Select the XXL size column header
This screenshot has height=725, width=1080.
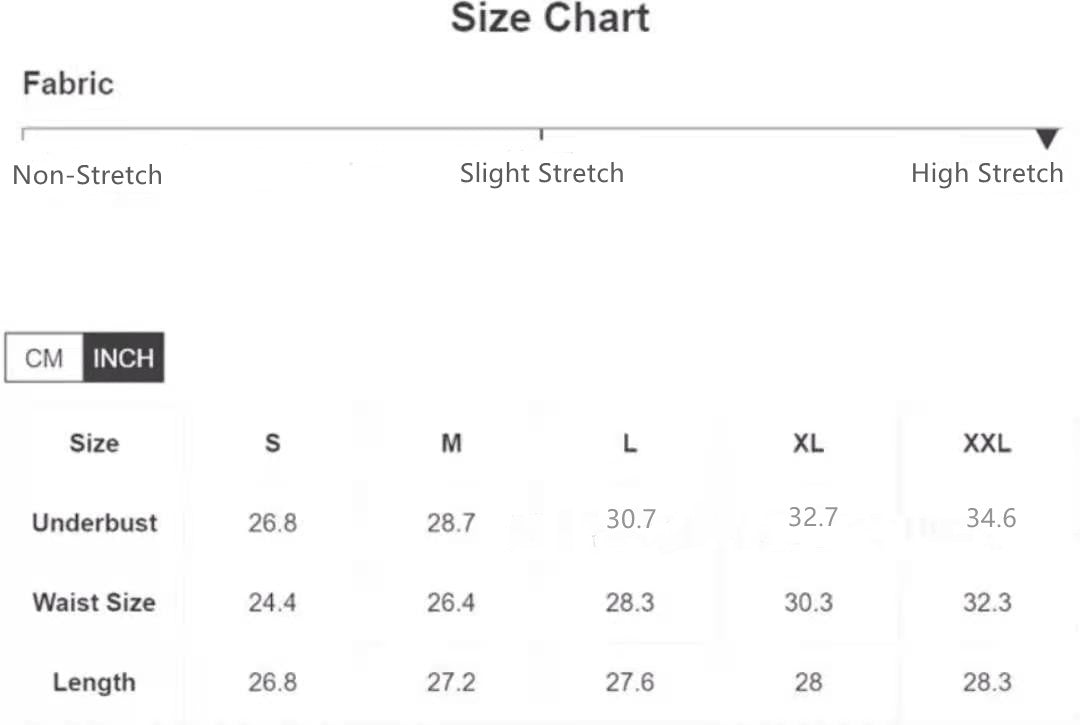click(x=987, y=443)
